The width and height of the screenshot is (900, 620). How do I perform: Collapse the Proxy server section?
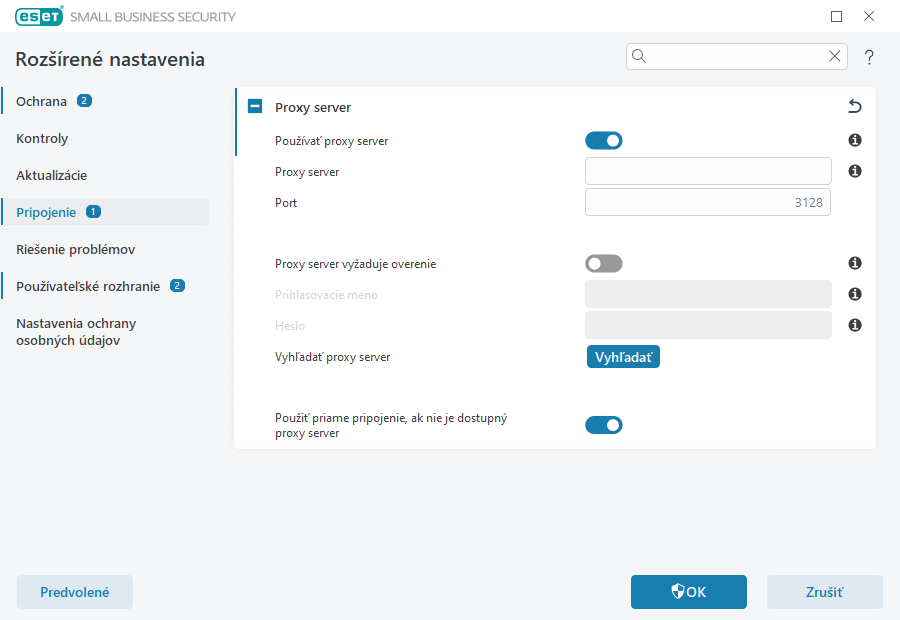tap(255, 106)
